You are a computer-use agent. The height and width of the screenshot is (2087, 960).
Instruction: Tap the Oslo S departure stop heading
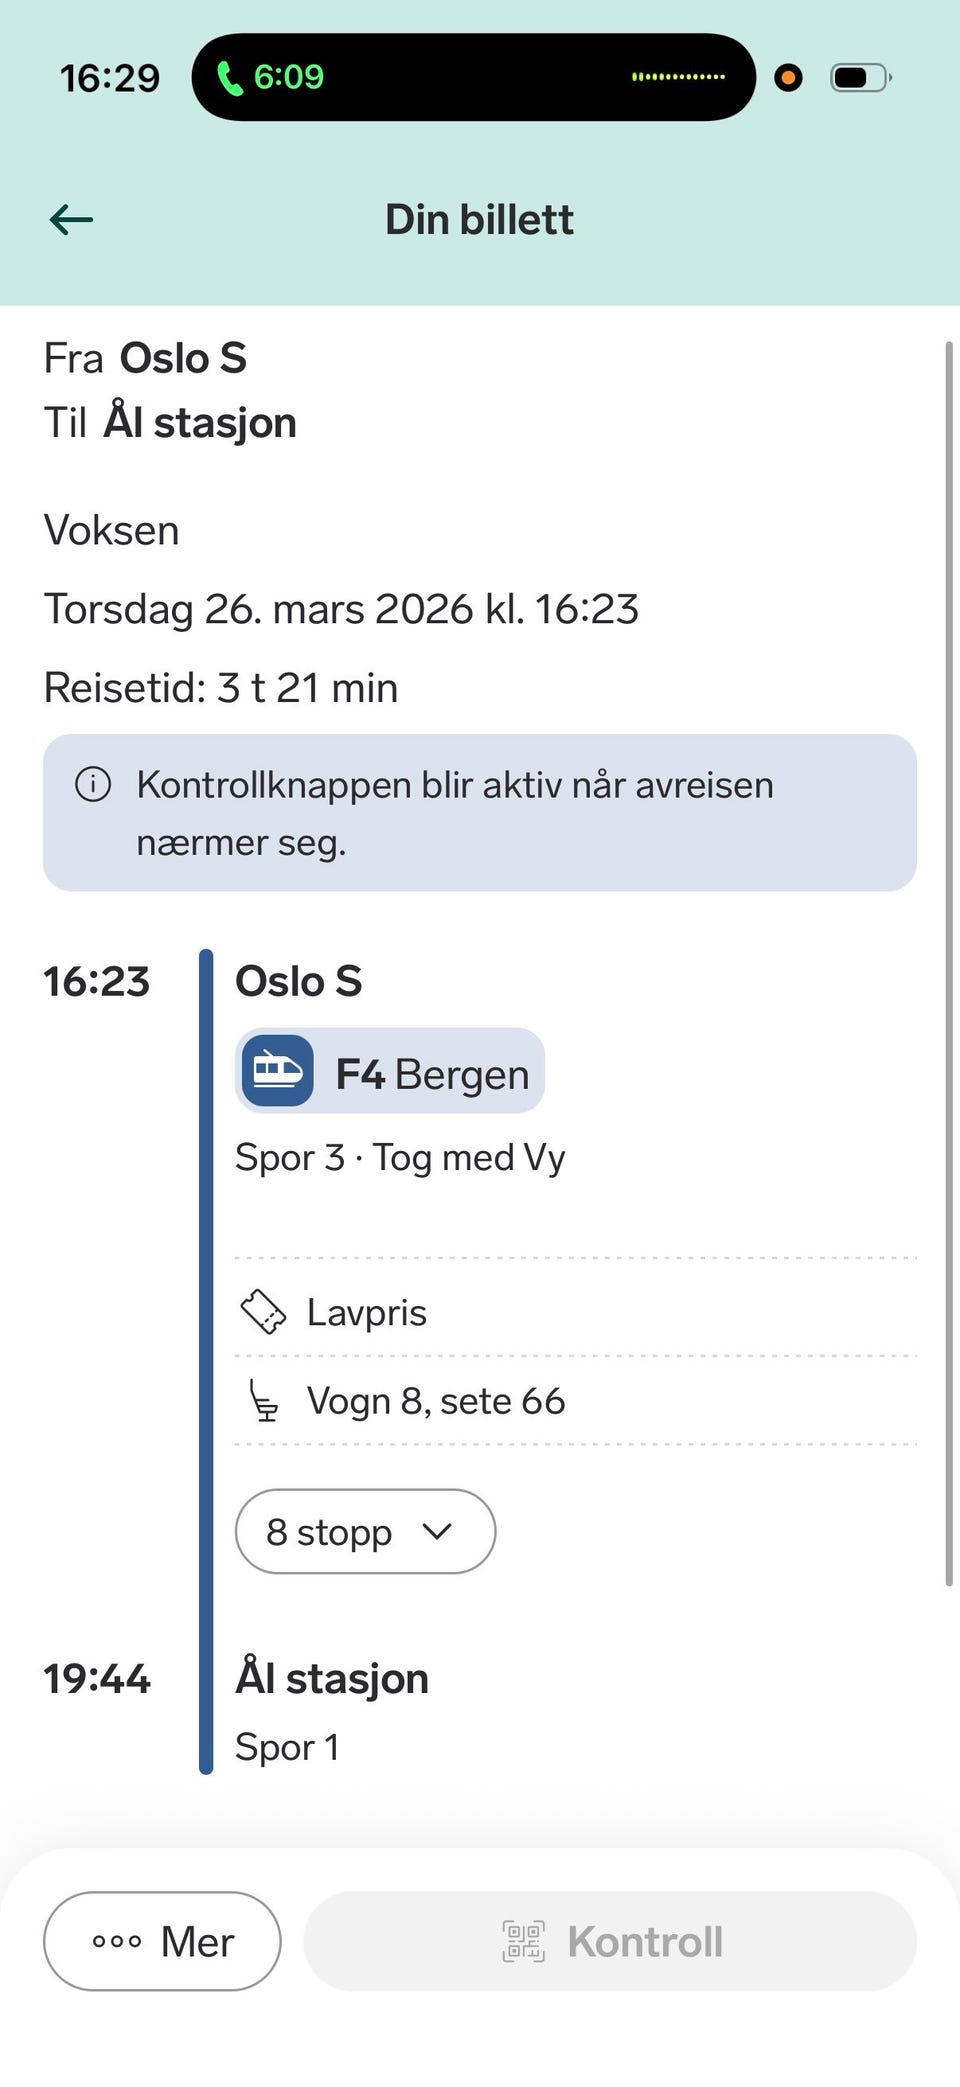298,981
